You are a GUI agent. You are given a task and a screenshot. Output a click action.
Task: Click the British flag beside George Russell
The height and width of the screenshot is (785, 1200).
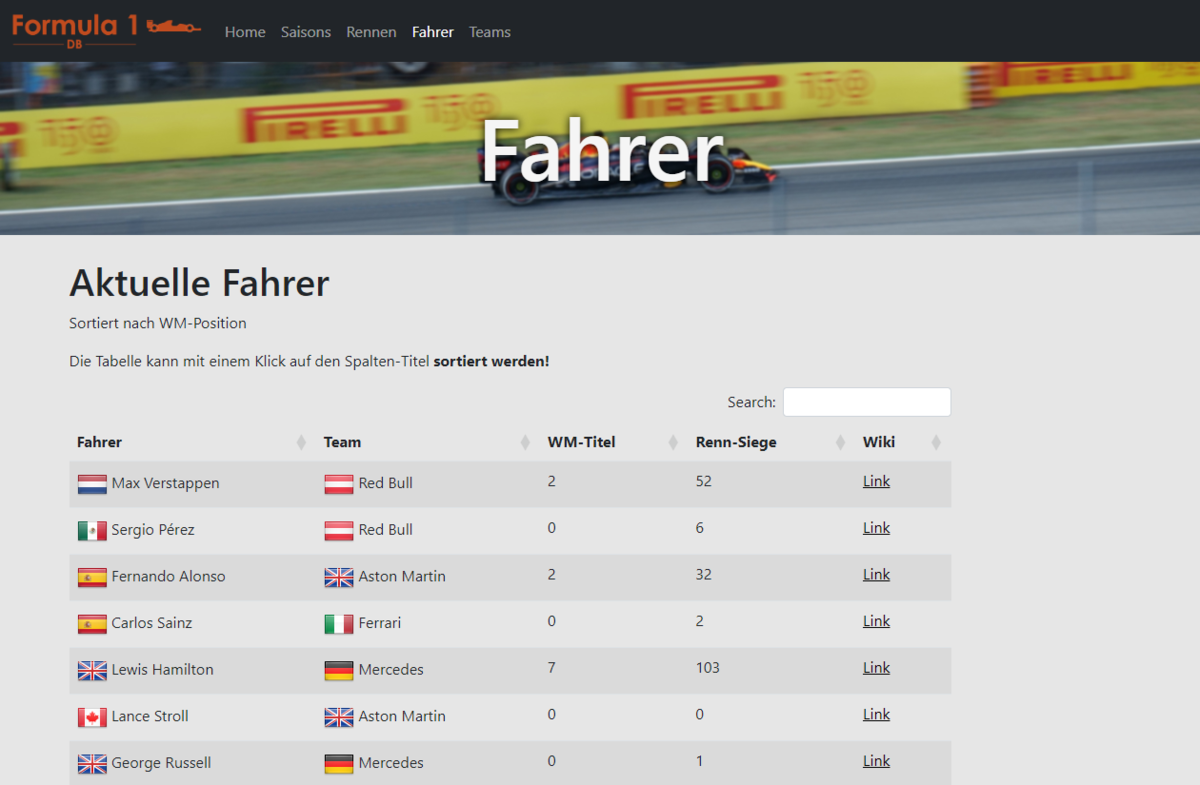(92, 764)
